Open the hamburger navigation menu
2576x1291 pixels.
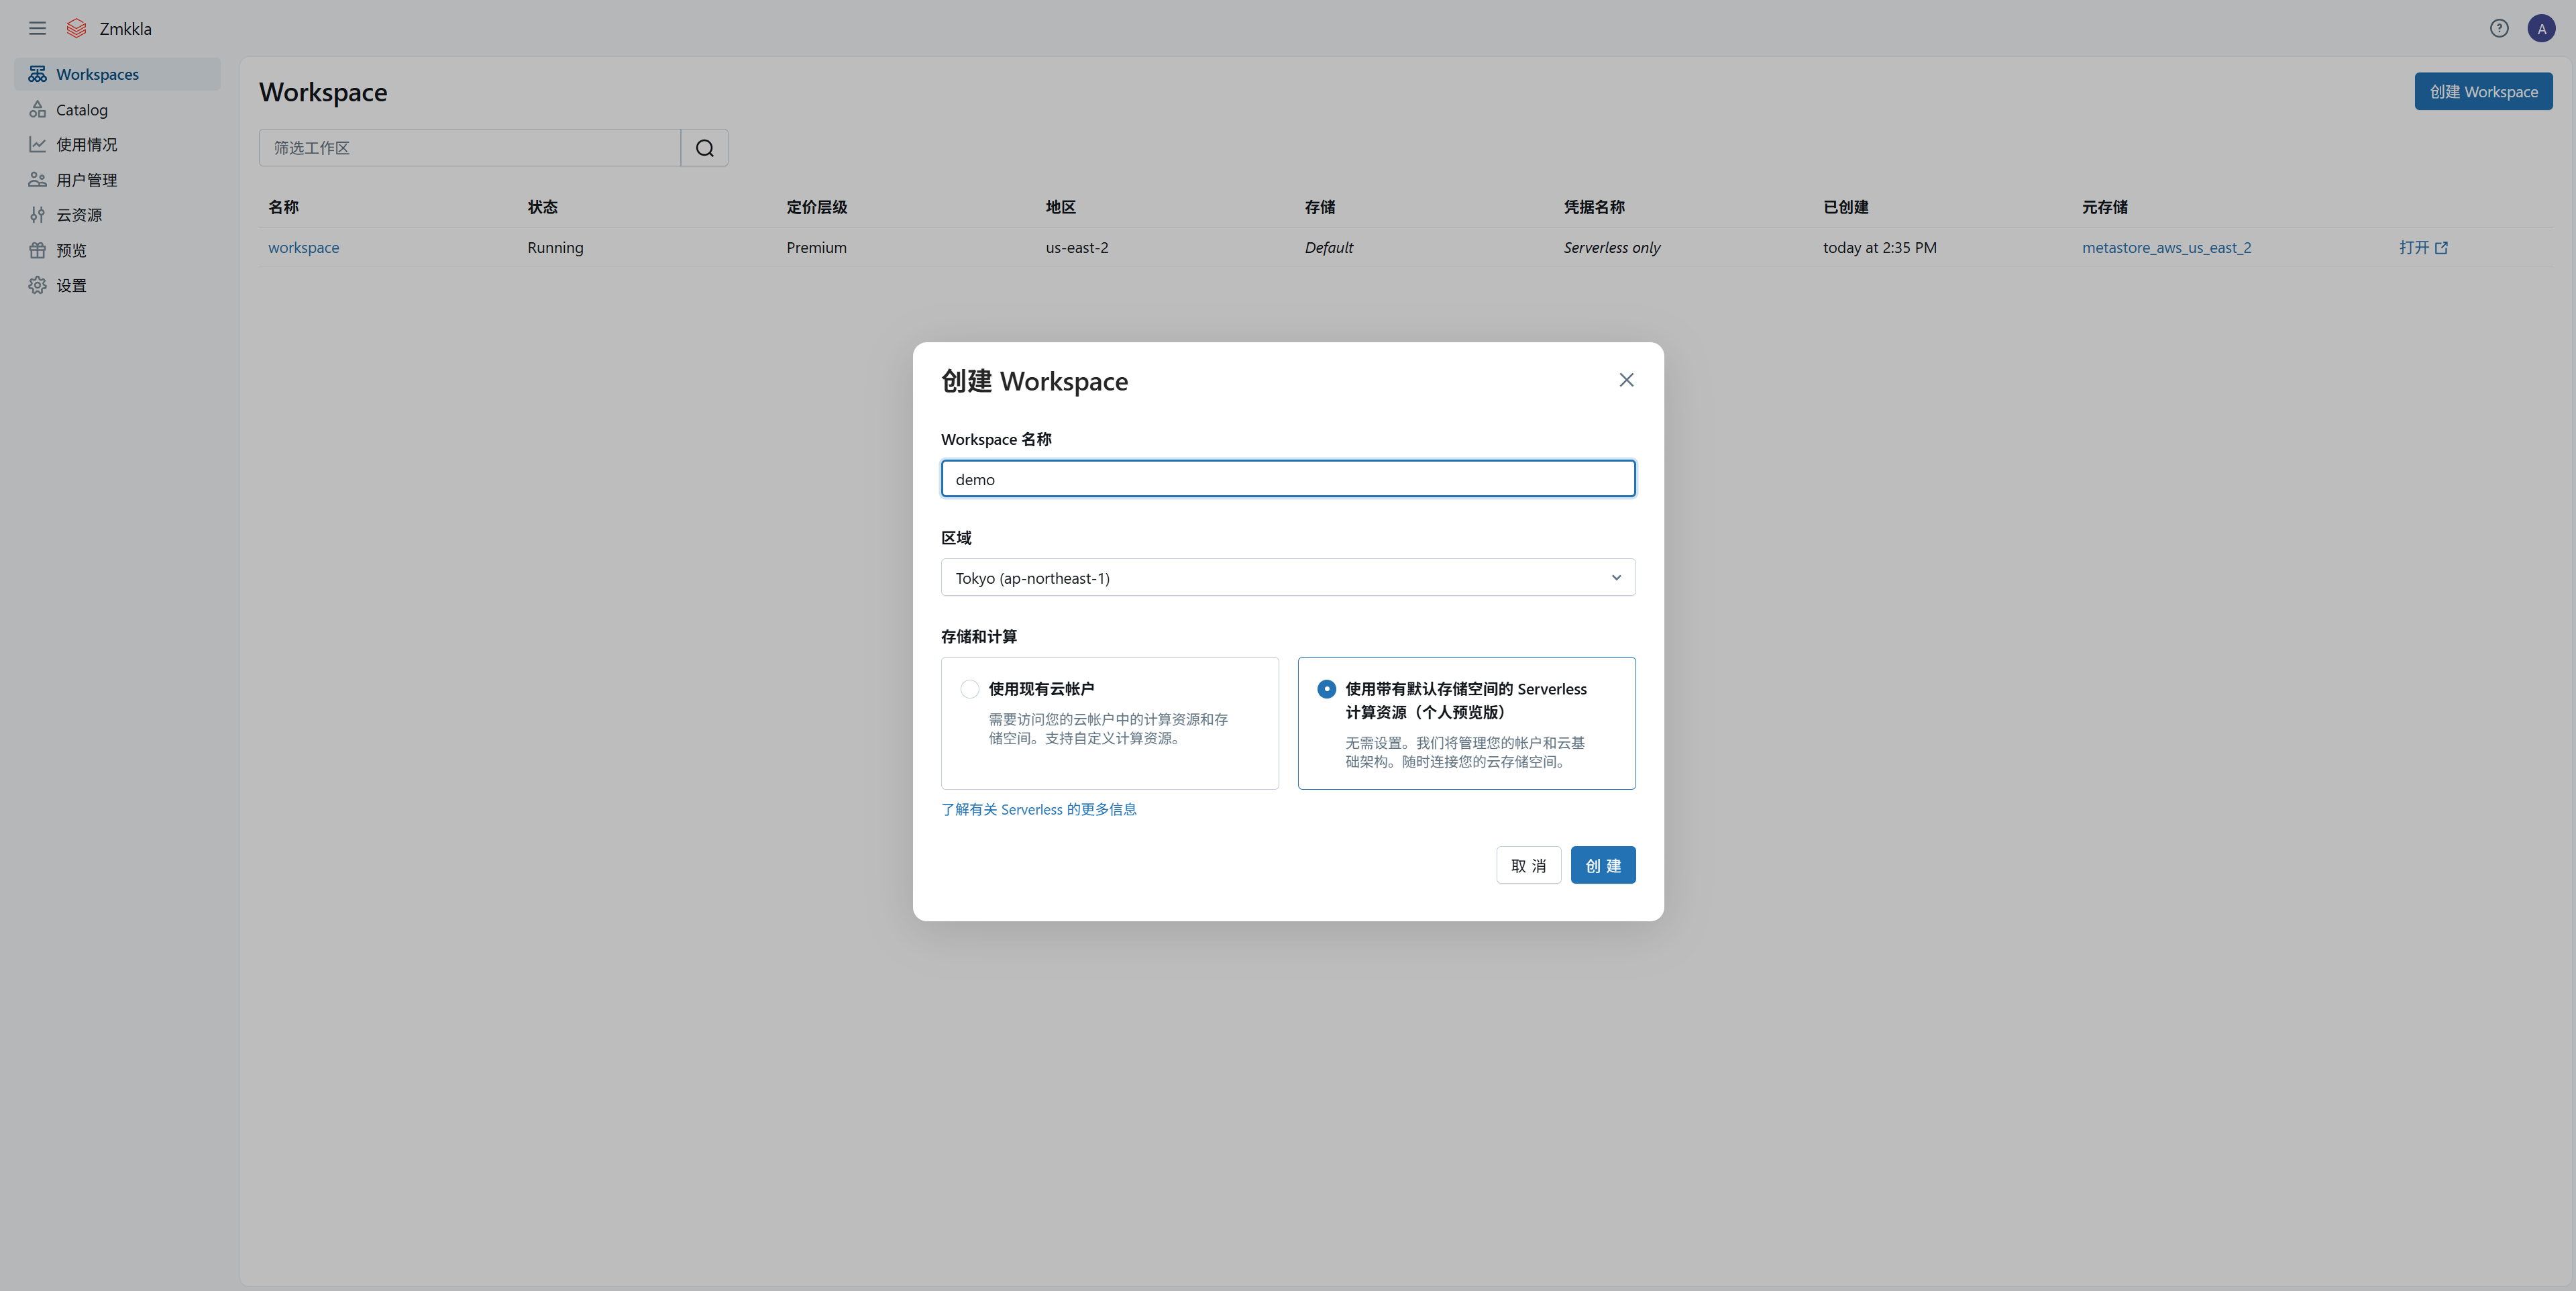coord(37,28)
